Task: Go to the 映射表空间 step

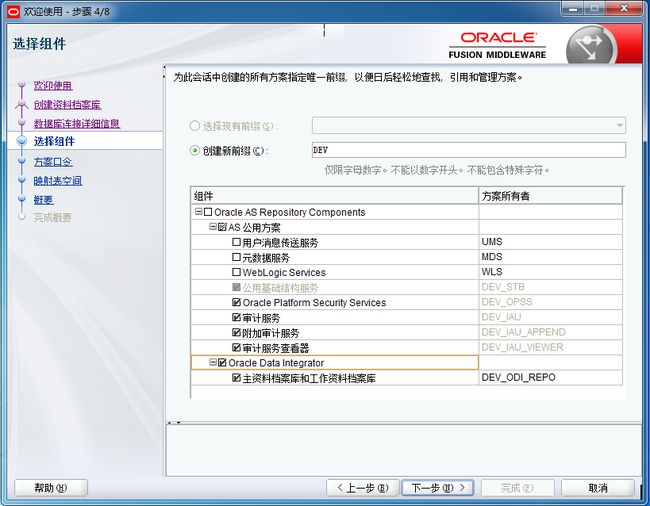Action: (x=58, y=181)
